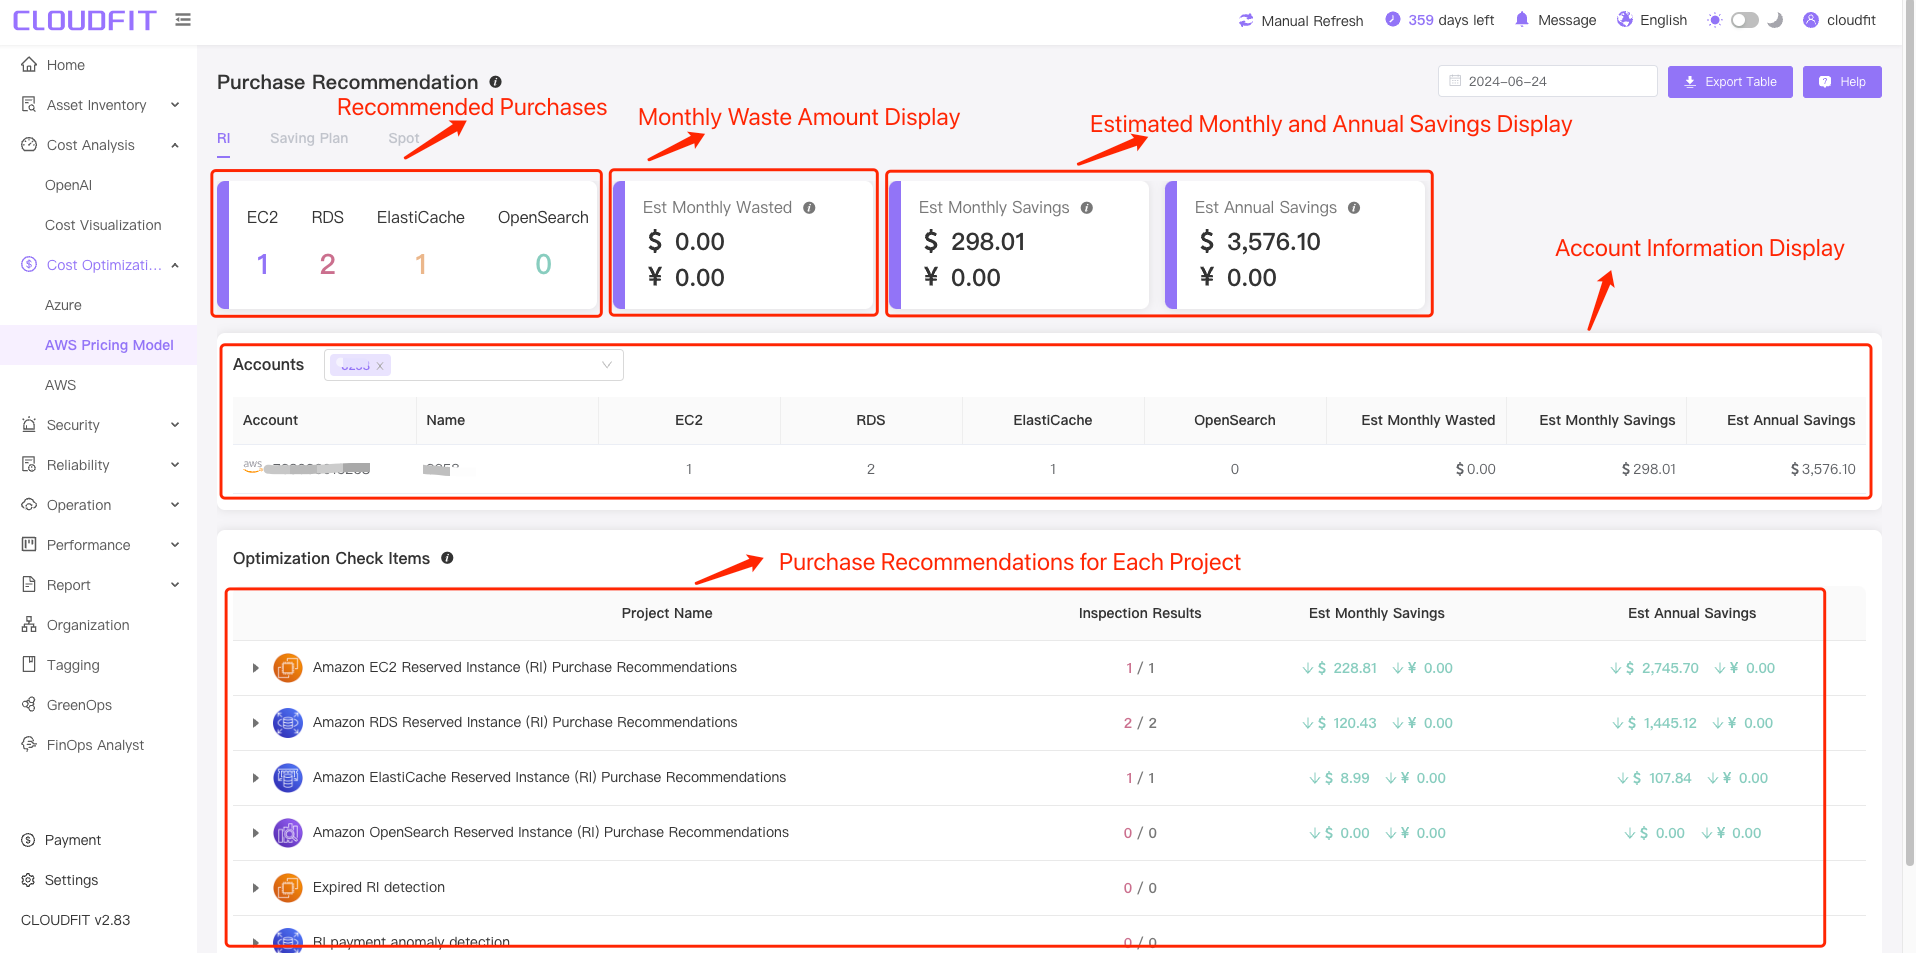Viewport: 1916px width, 953px height.
Task: Click the EC2 count in recommended purchases
Action: [x=262, y=264]
